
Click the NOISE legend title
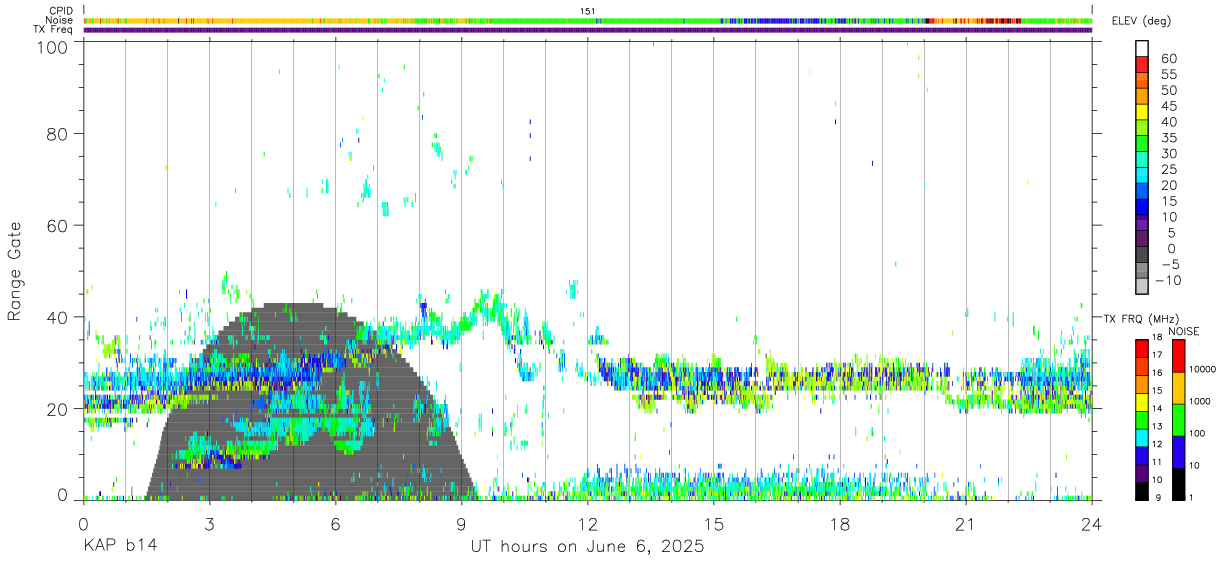click(1183, 331)
